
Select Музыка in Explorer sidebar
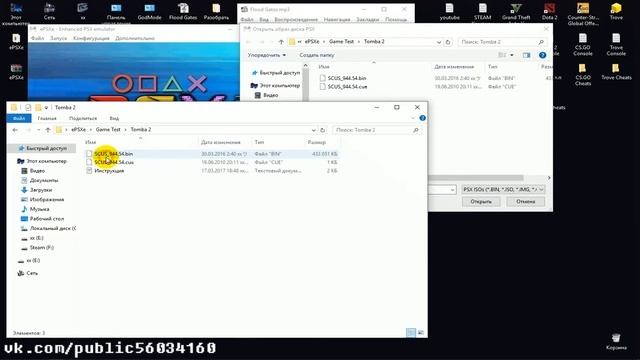40,209
